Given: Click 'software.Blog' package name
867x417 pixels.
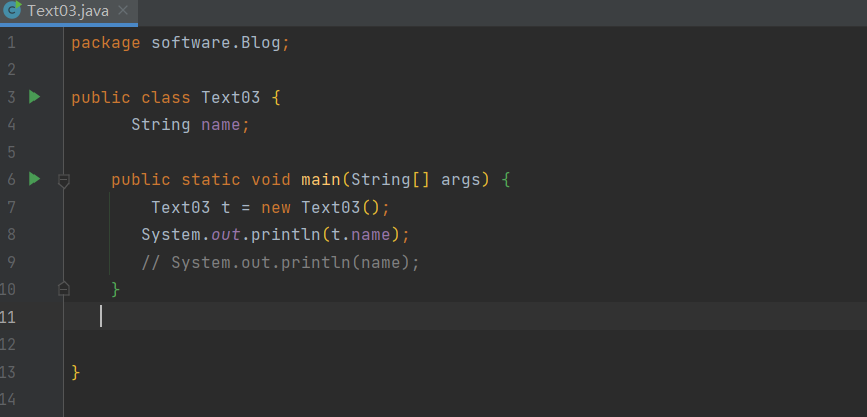Looking at the screenshot, I should [216, 43].
